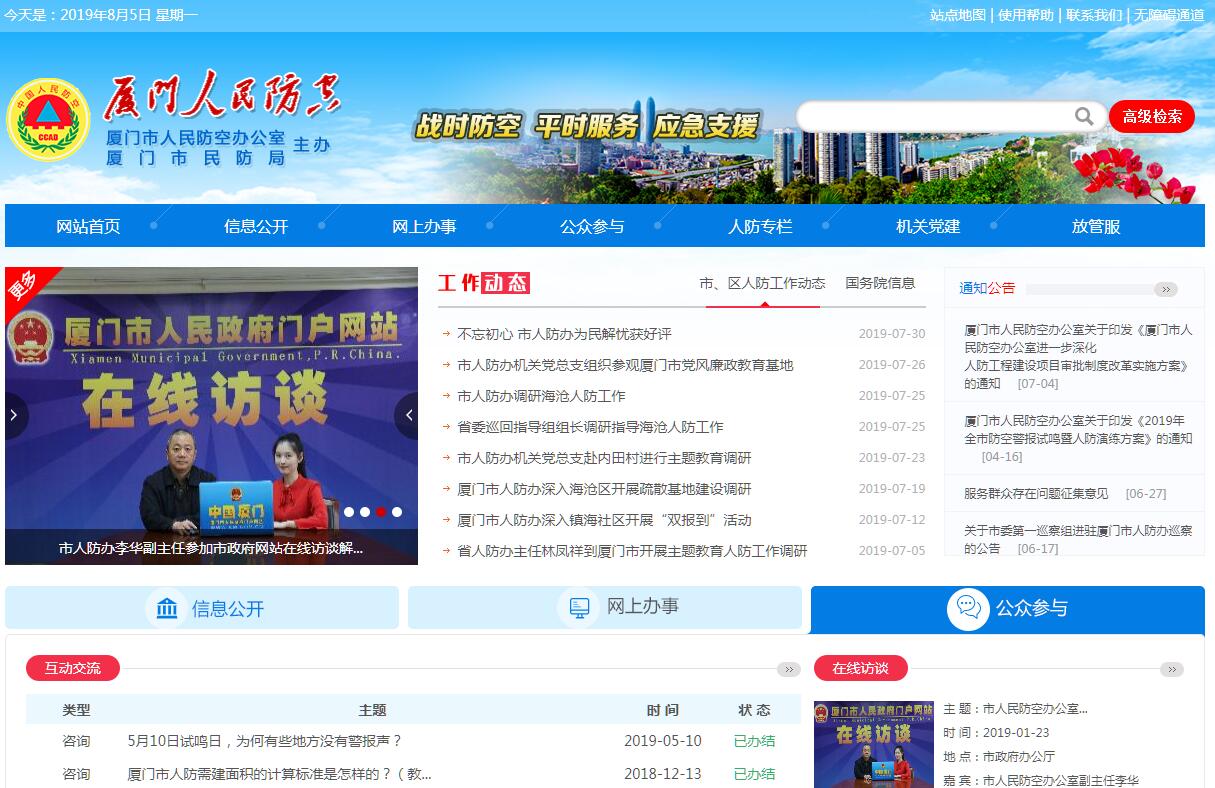Click the 网上办事 monitor icon

click(x=579, y=607)
